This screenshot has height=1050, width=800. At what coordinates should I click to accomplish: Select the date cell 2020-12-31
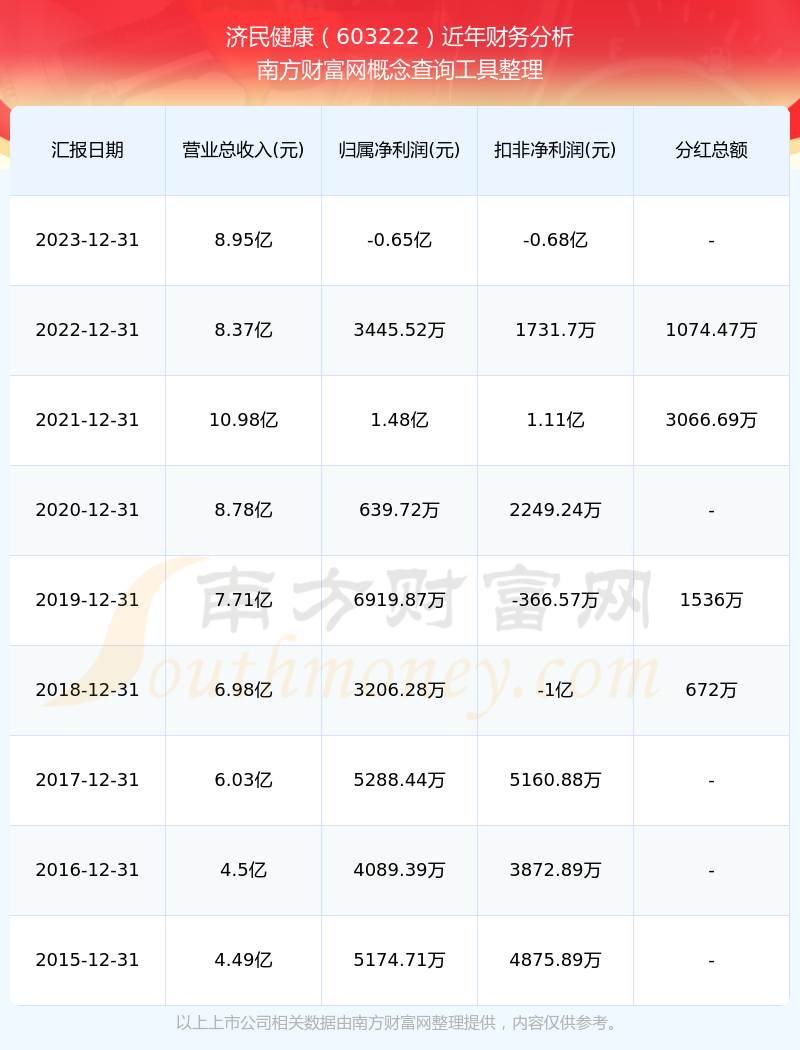click(88, 510)
